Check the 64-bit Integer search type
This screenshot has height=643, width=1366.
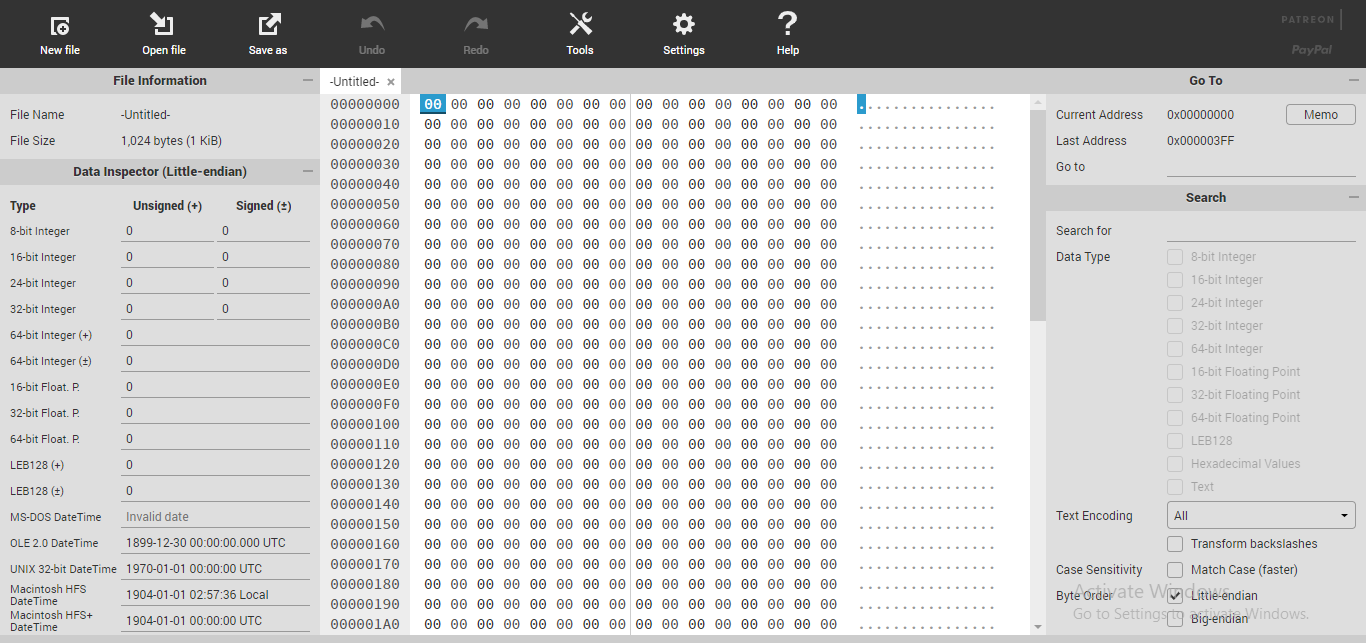[x=1175, y=349]
